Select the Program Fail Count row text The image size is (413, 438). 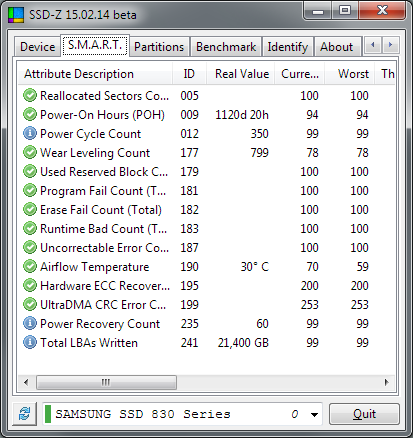point(103,191)
